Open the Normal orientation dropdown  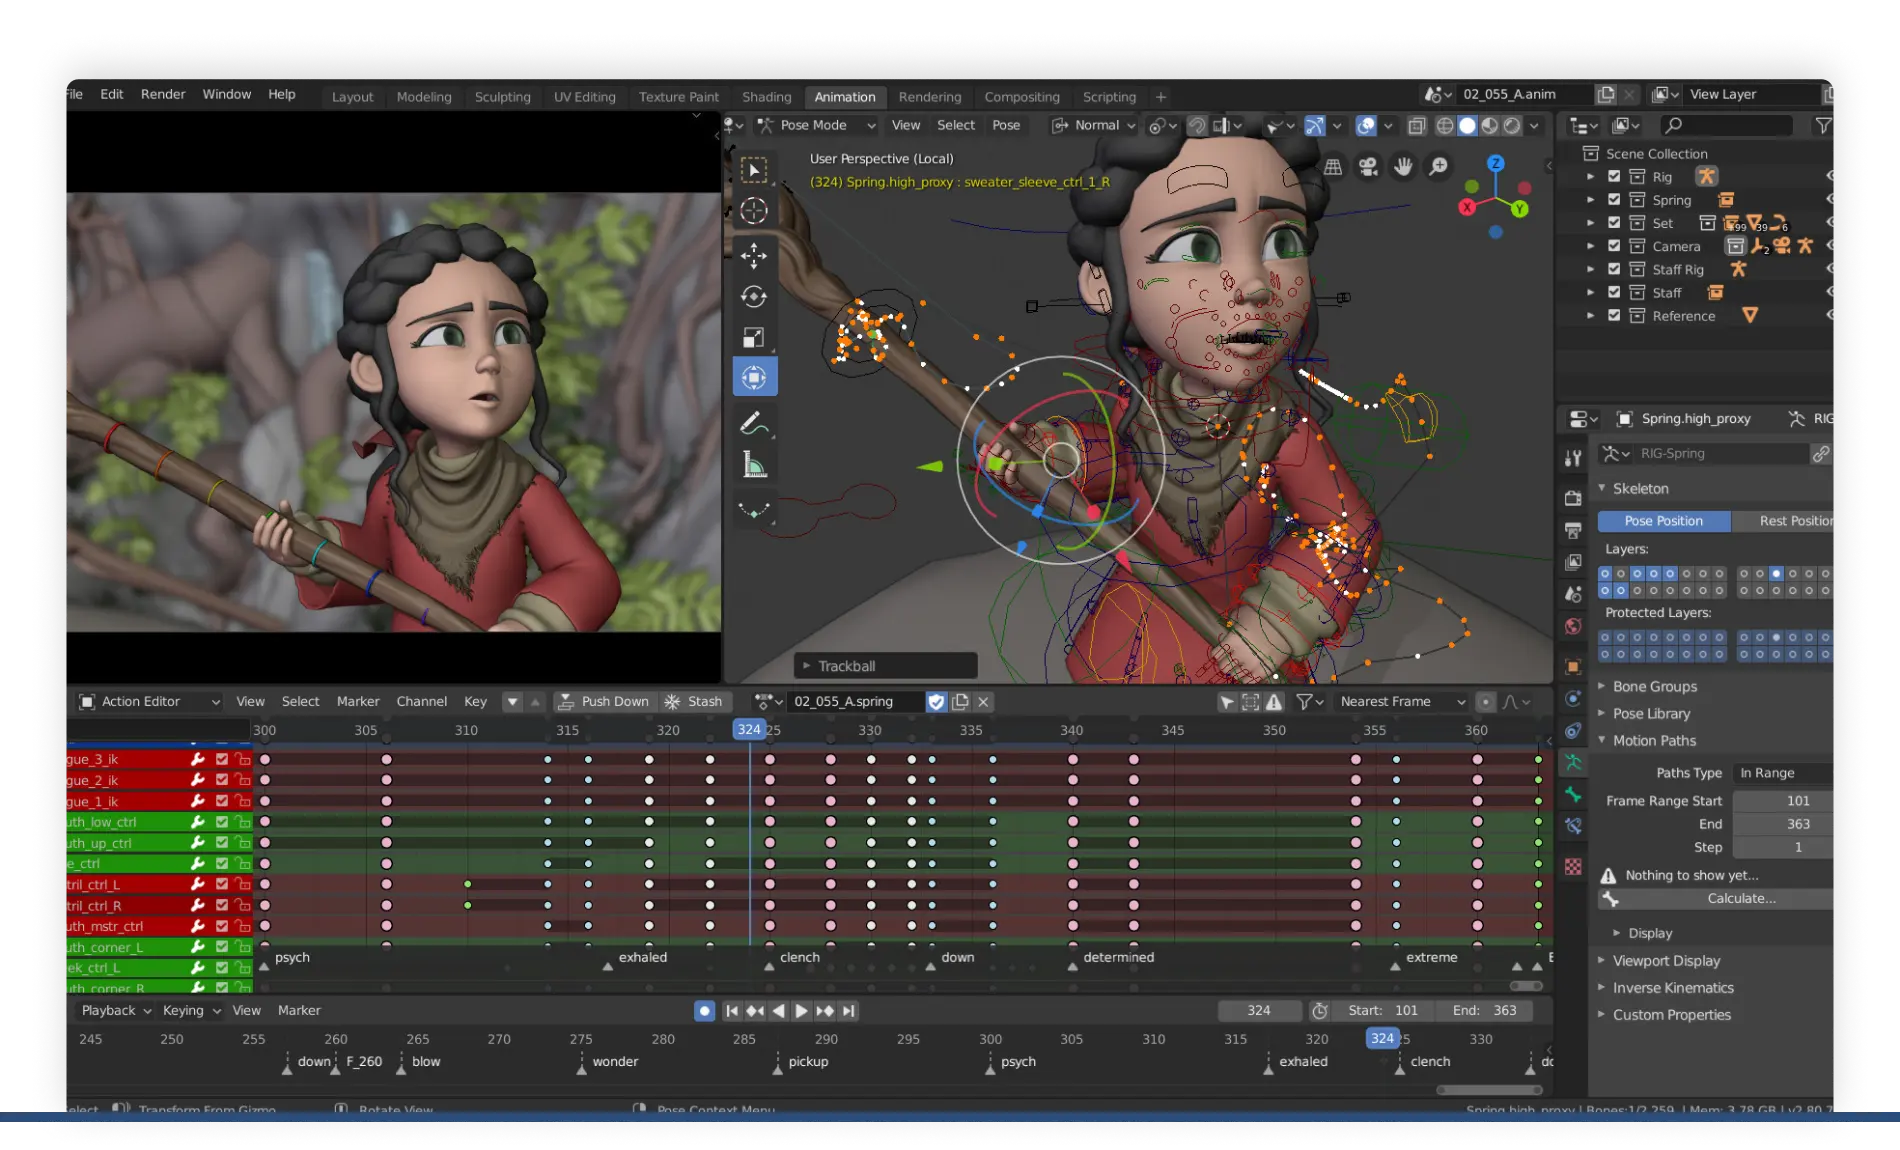click(1093, 125)
